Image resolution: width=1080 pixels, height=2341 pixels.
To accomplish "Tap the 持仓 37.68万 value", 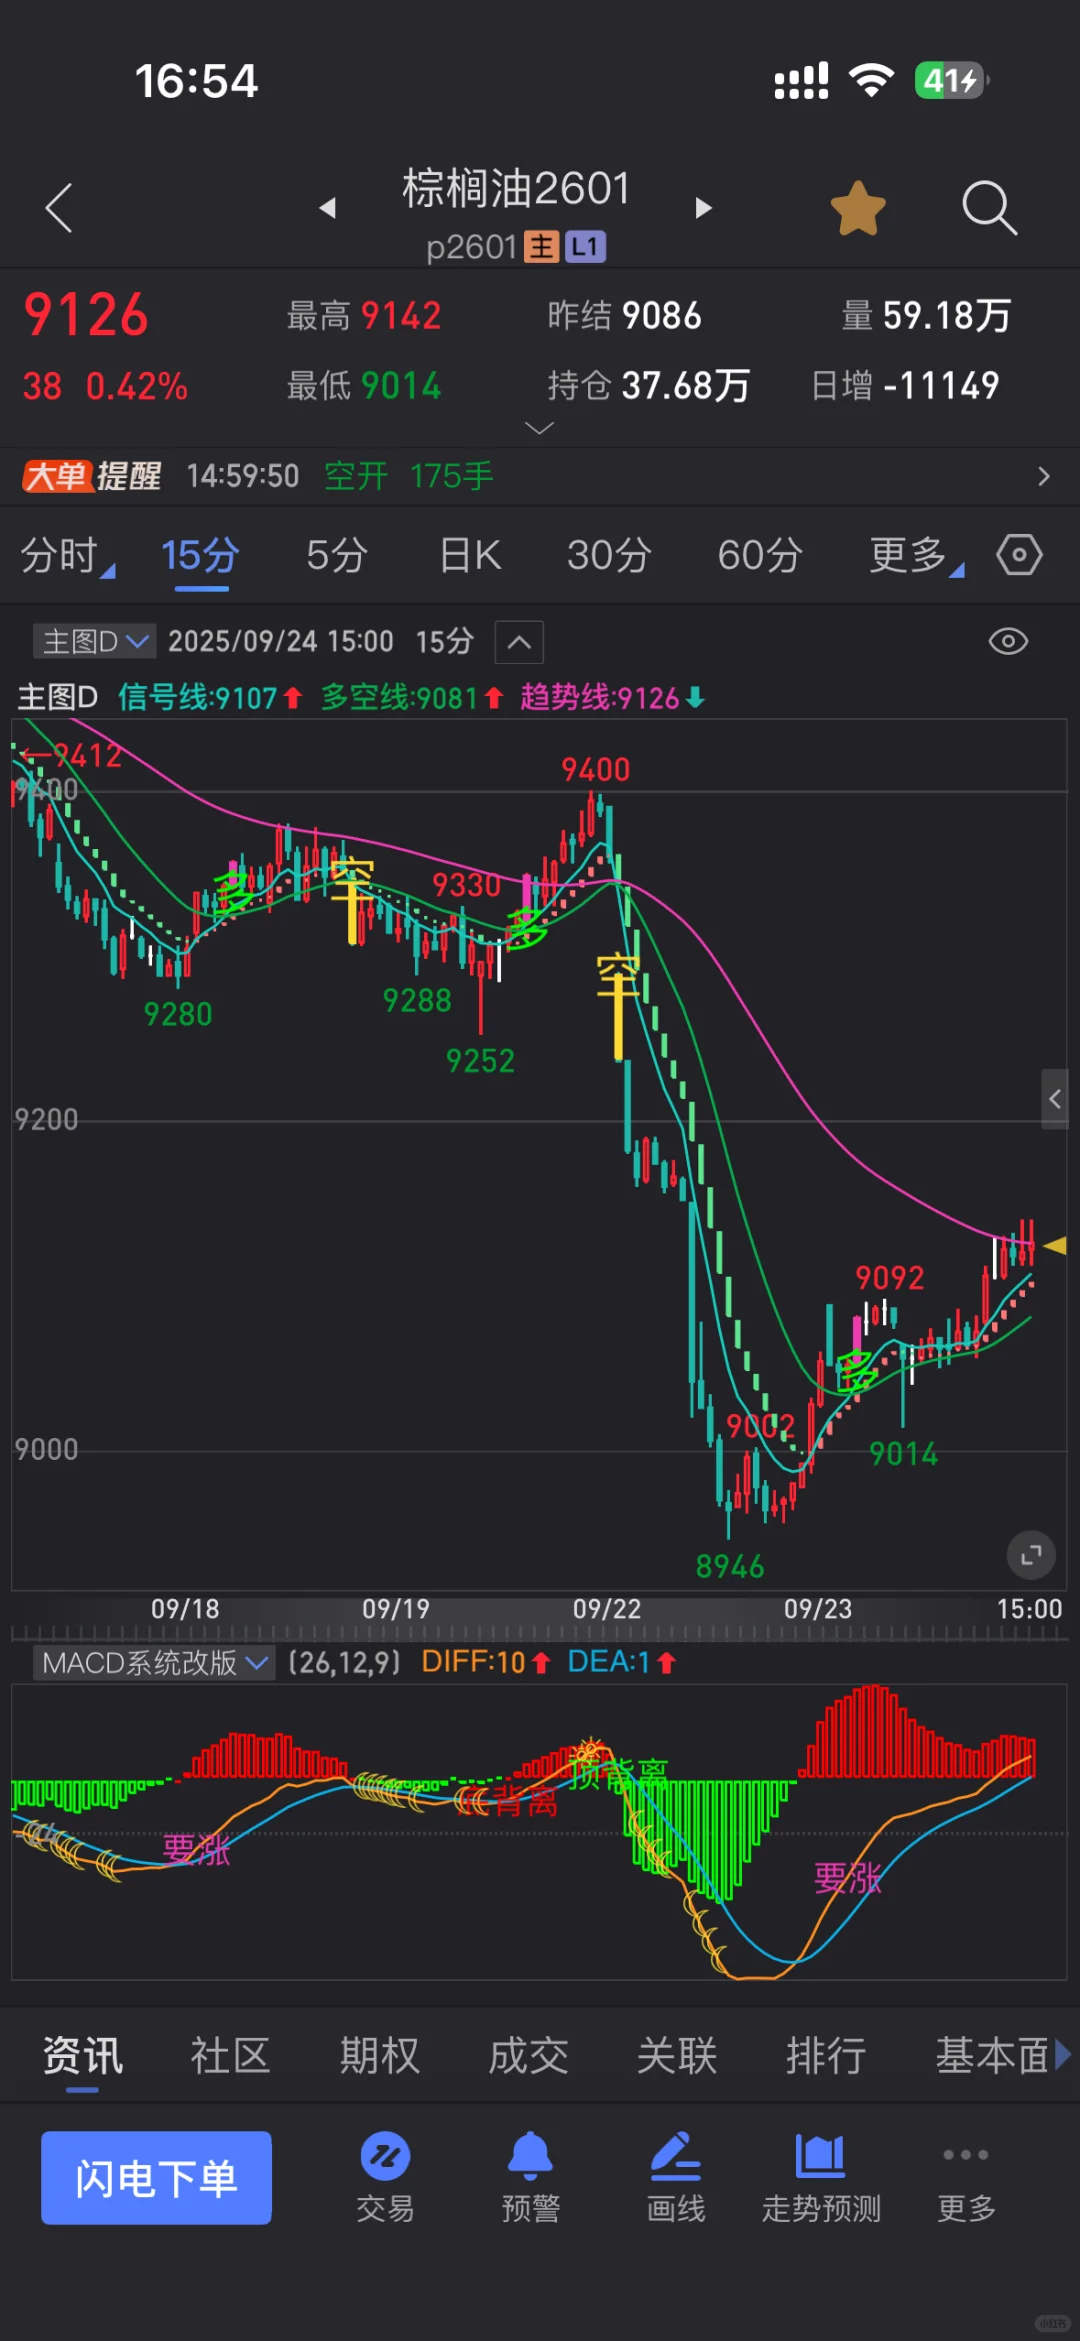I will click(x=648, y=385).
